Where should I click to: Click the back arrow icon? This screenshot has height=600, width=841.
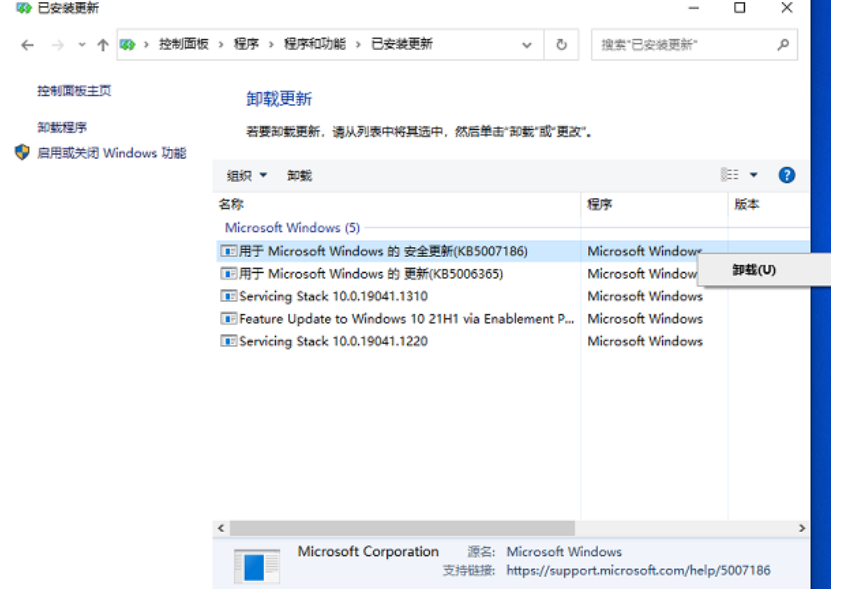click(27, 44)
